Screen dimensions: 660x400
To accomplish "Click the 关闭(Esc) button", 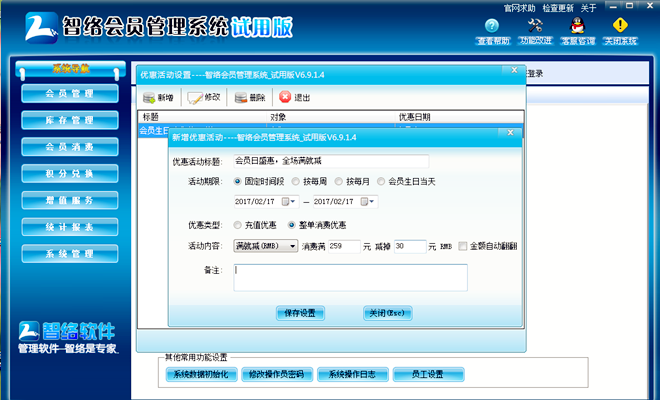I will 387,313.
